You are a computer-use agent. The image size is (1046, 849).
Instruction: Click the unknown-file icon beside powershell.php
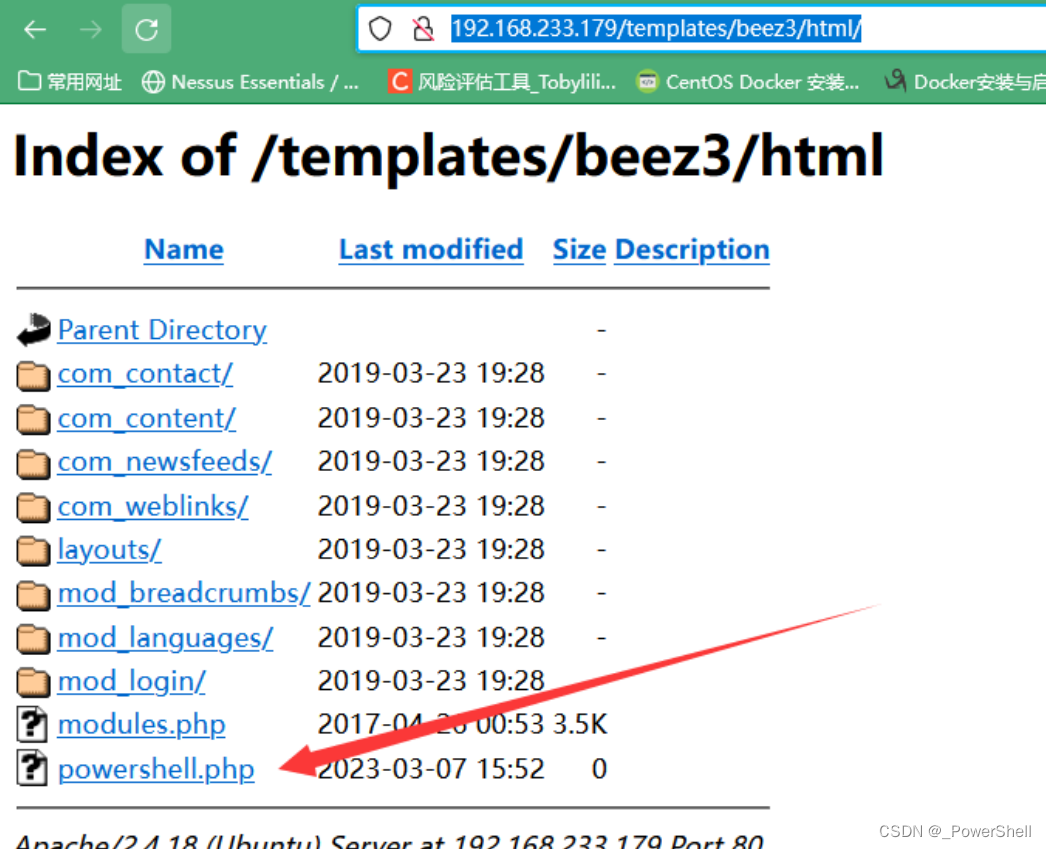(32, 768)
